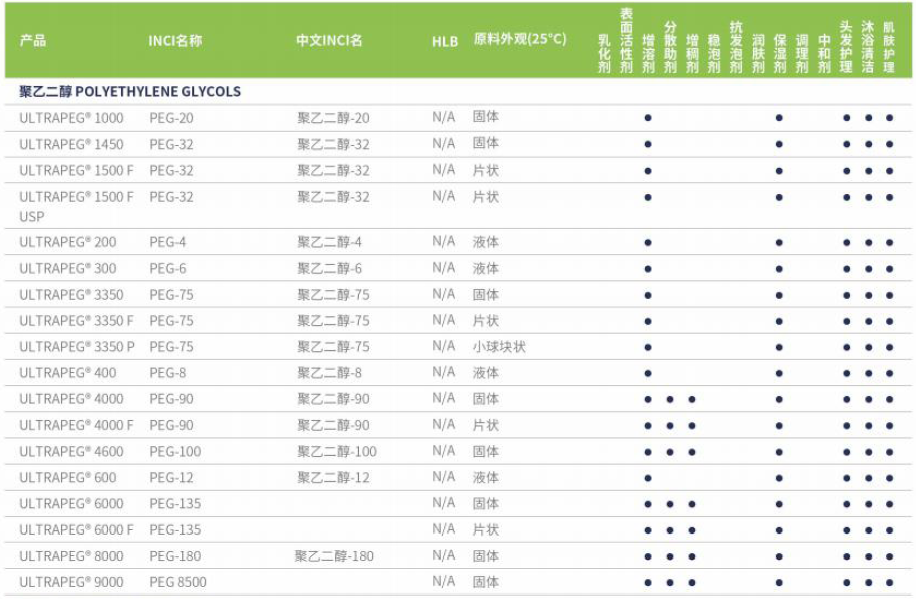This screenshot has width=916, height=599.
Task: Select product name ULTRAPEG 1450
Action: pos(71,144)
